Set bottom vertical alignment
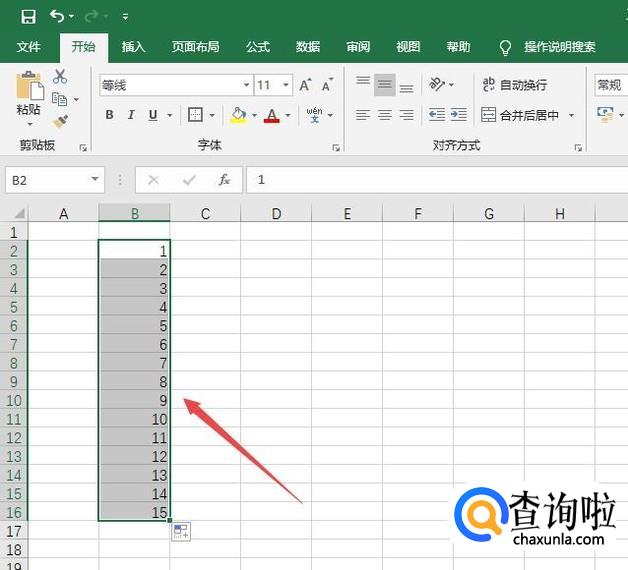 click(407, 88)
